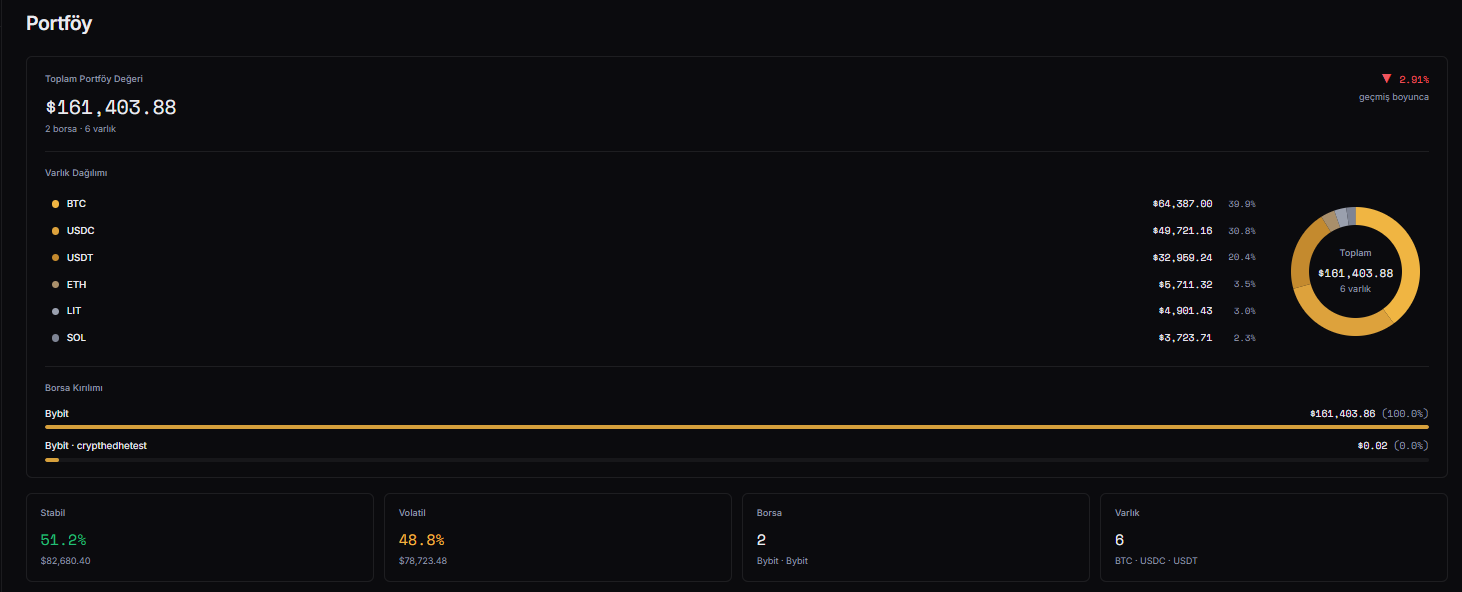The height and width of the screenshot is (592, 1462).
Task: Select the USDC asset name
Action: click(x=81, y=231)
